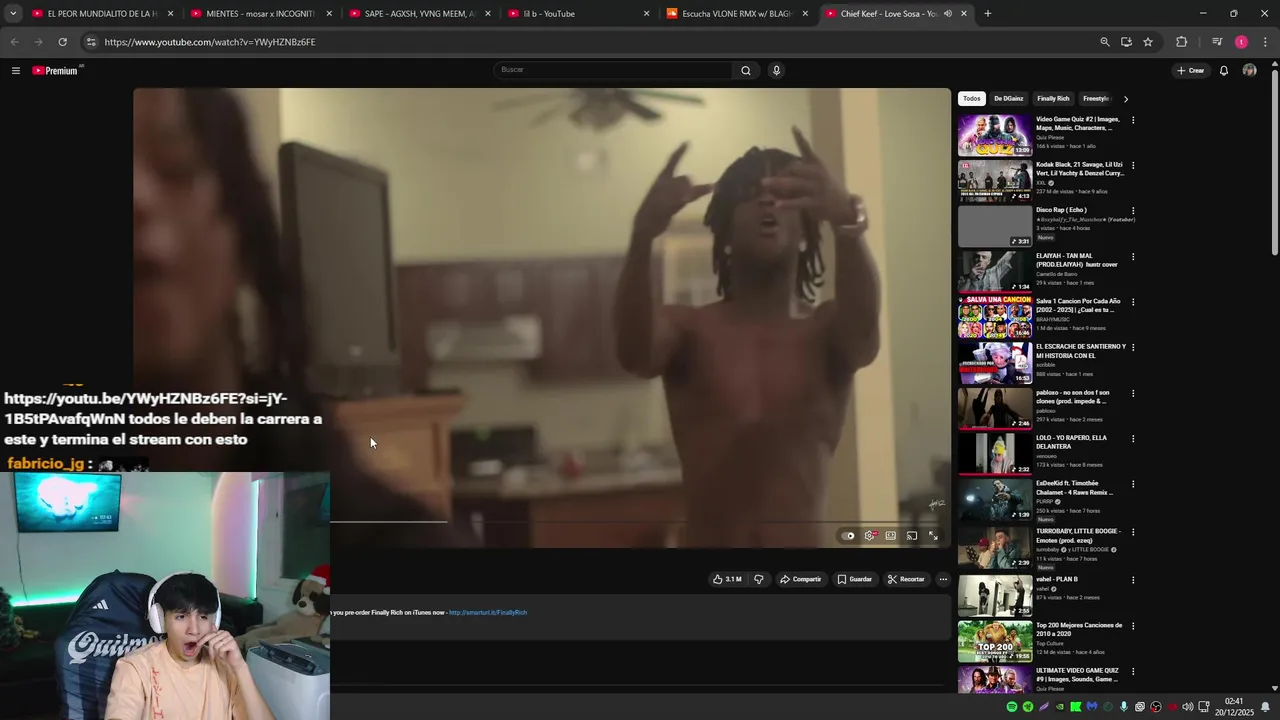Open Chrome three-dot menu
Screen dimensions: 1280x720
pyautogui.click(x=1265, y=42)
